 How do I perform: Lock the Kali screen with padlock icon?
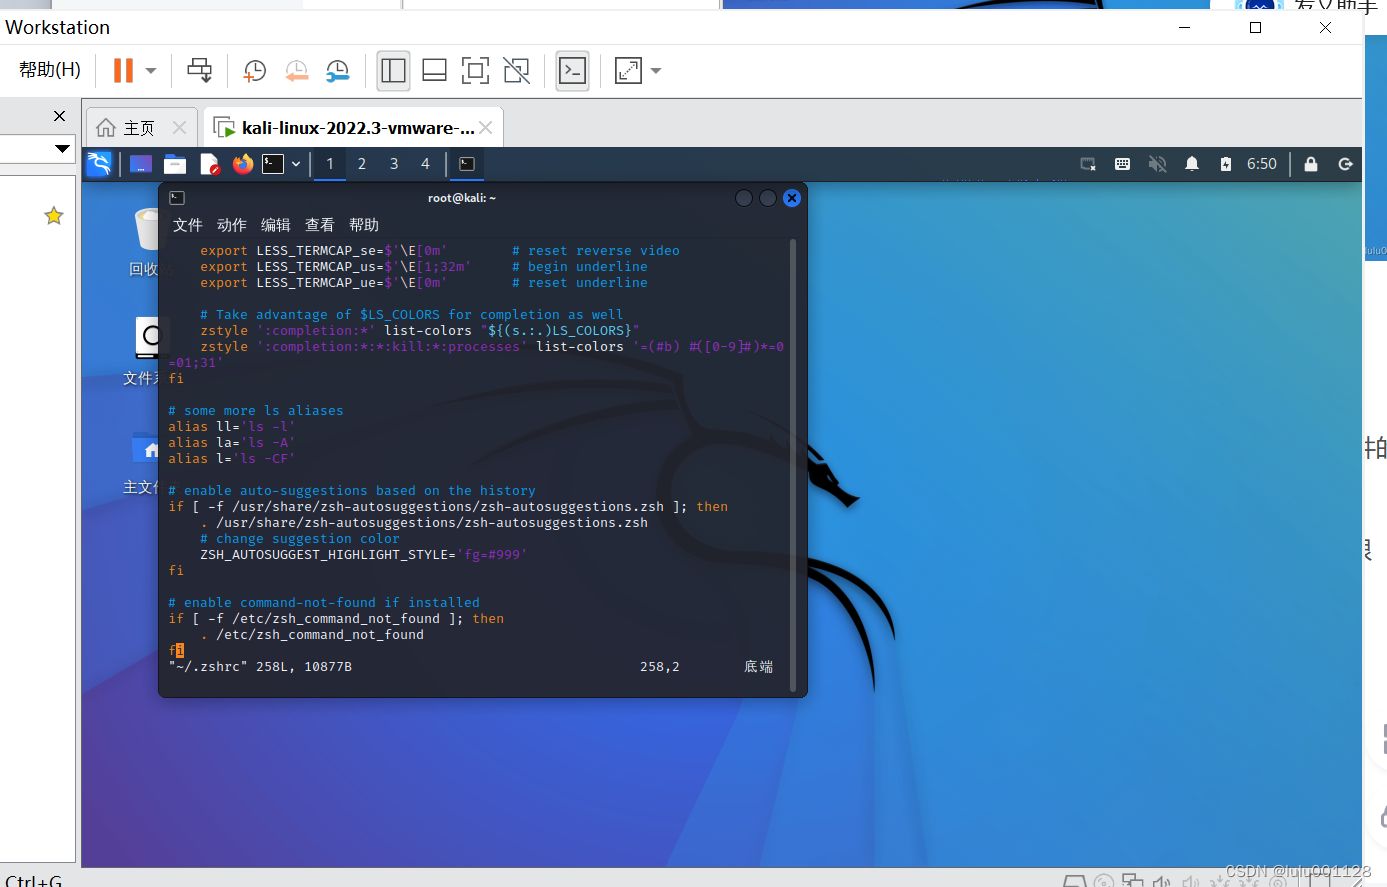tap(1311, 164)
